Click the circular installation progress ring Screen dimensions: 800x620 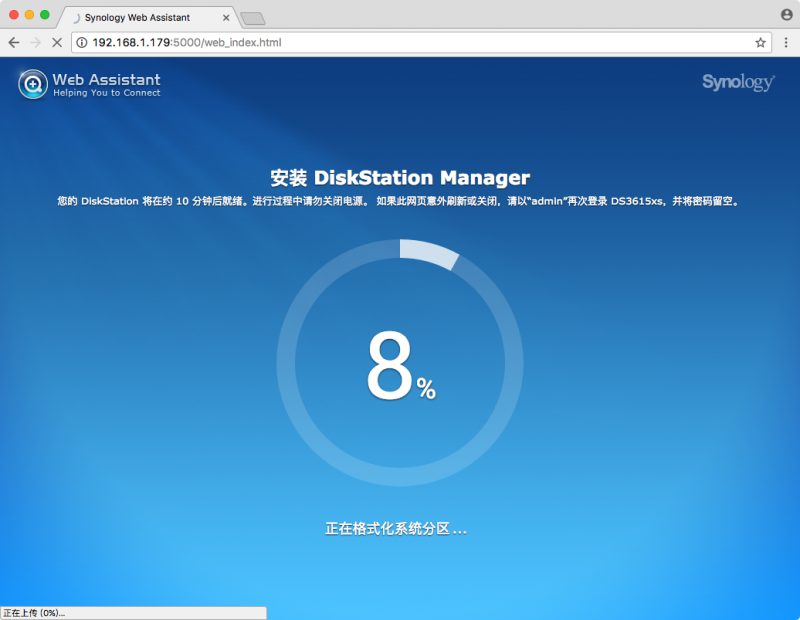pos(400,362)
